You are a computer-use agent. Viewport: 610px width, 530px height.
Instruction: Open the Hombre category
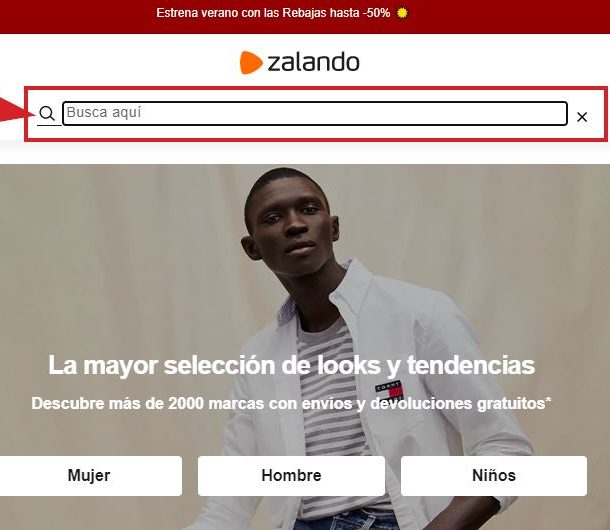[291, 476]
